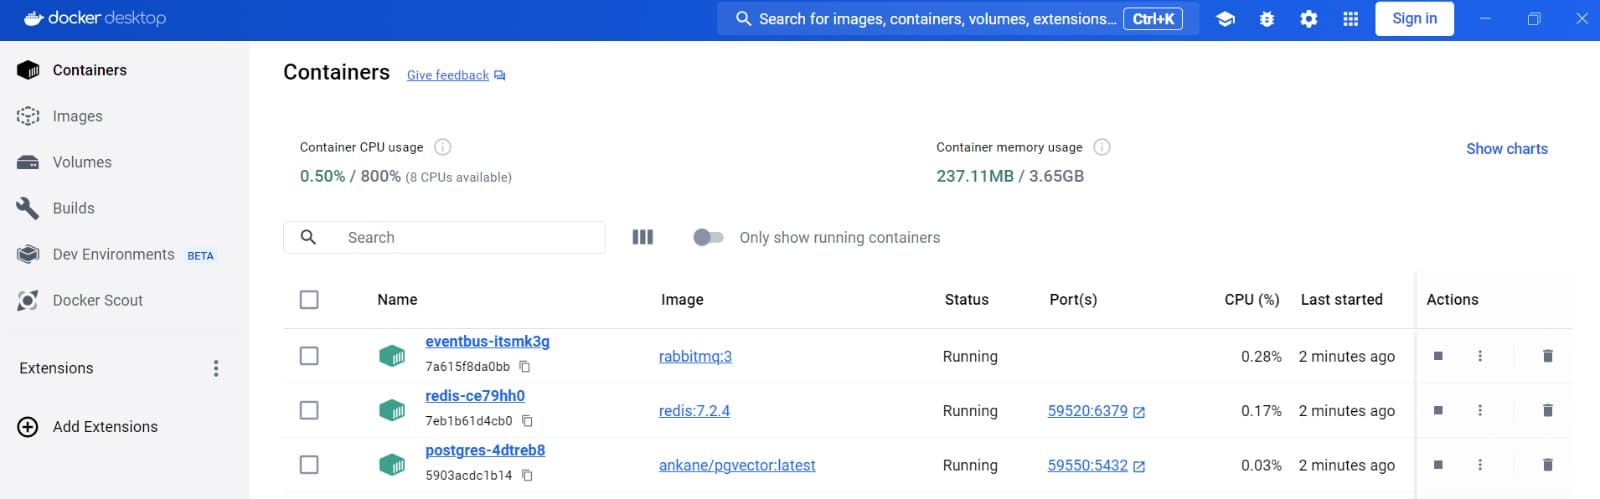This screenshot has height=499, width=1600.
Task: Open the Troubleshoot bug icon
Action: coord(1267,19)
